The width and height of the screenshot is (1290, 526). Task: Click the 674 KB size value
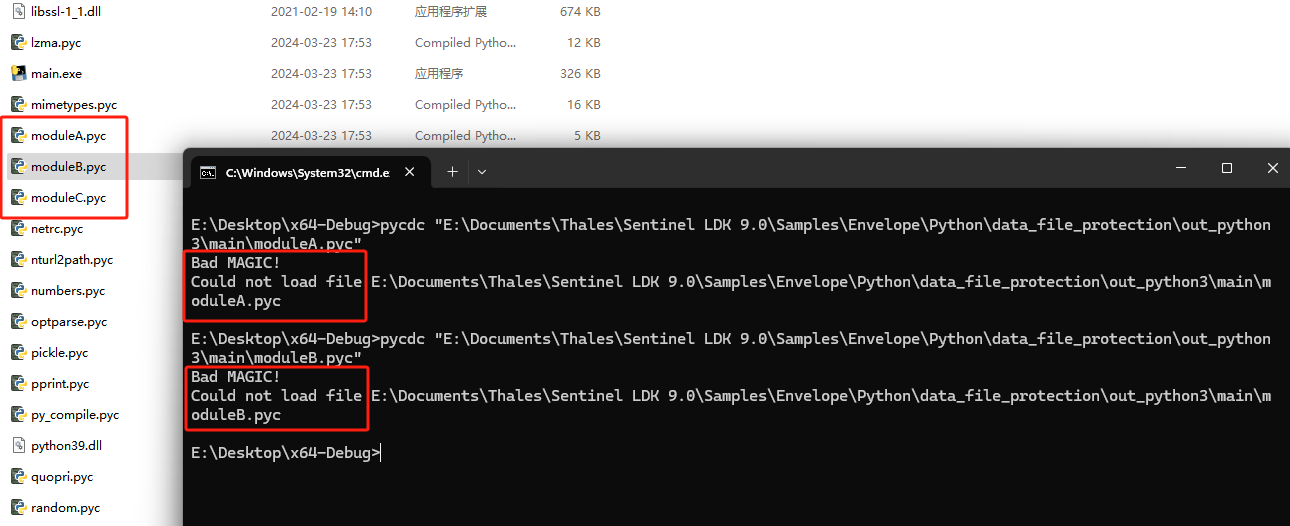pos(580,12)
